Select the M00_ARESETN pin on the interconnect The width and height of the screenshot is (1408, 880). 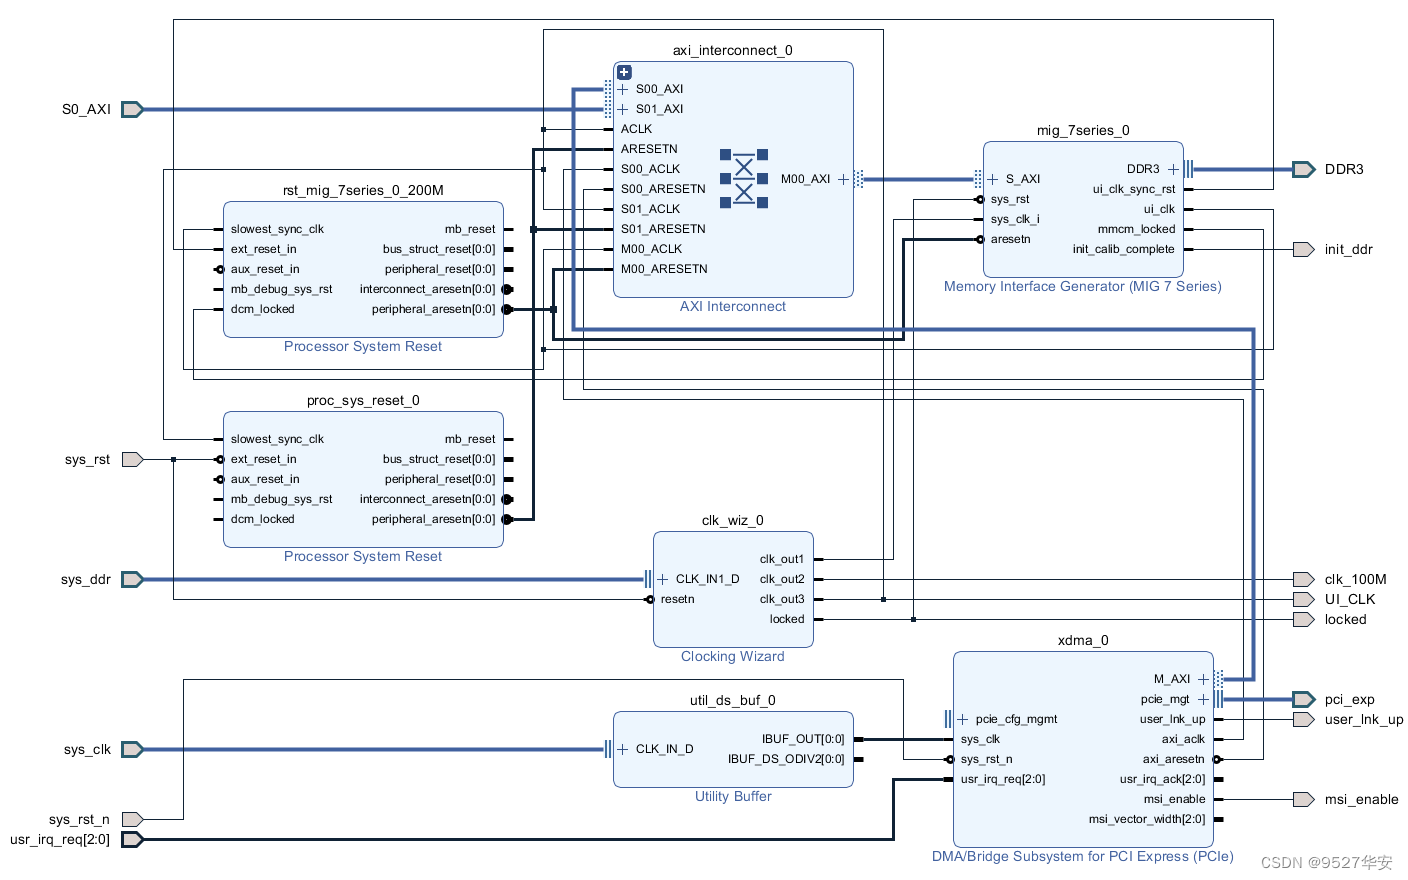(x=664, y=269)
